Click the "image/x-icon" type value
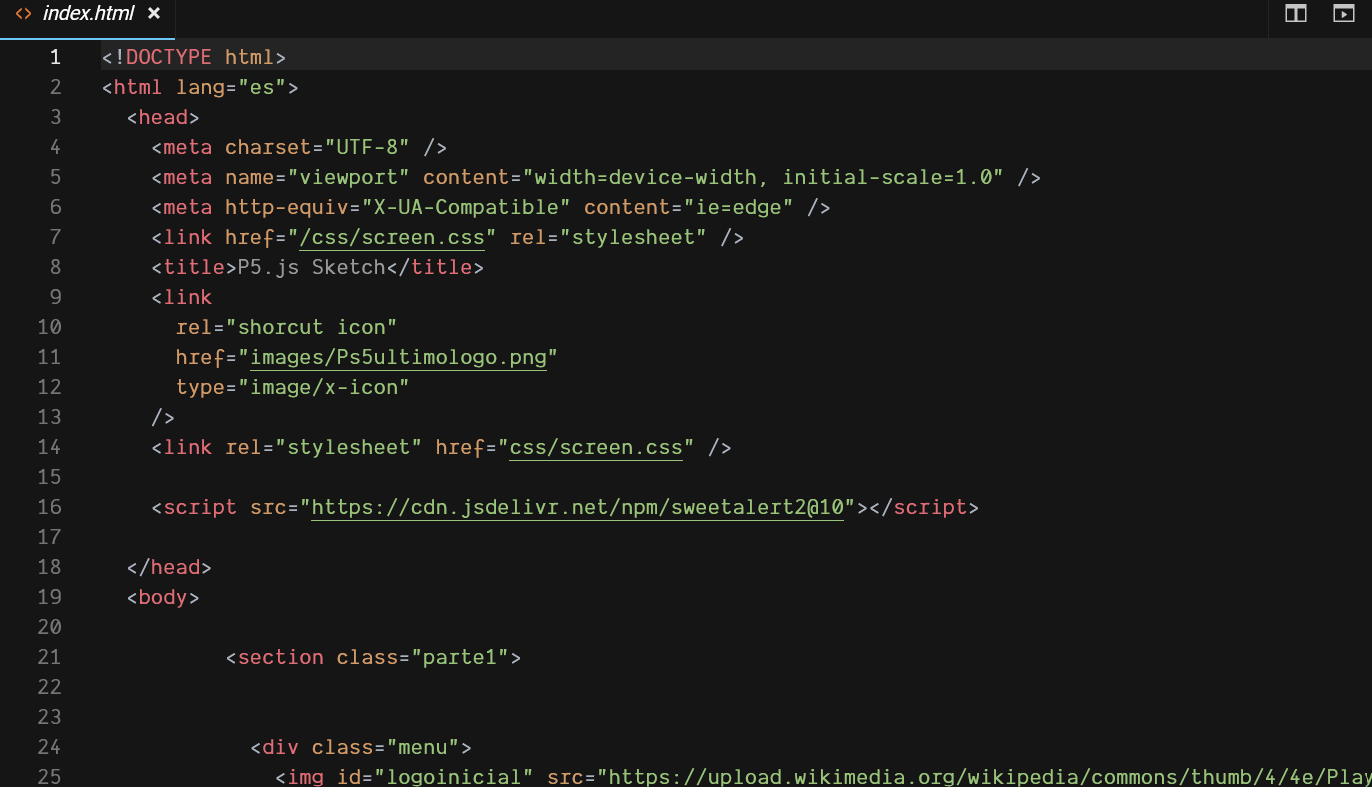Screen dimensions: 1372x787 (324, 387)
